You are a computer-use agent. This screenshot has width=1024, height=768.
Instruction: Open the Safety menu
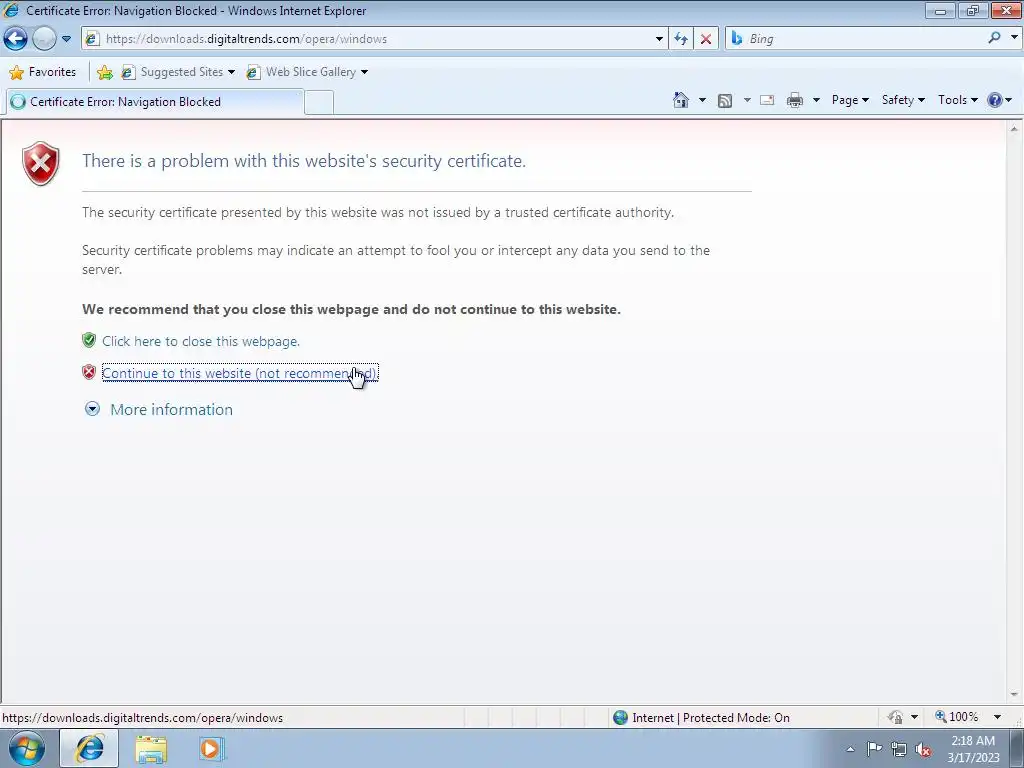click(x=903, y=100)
